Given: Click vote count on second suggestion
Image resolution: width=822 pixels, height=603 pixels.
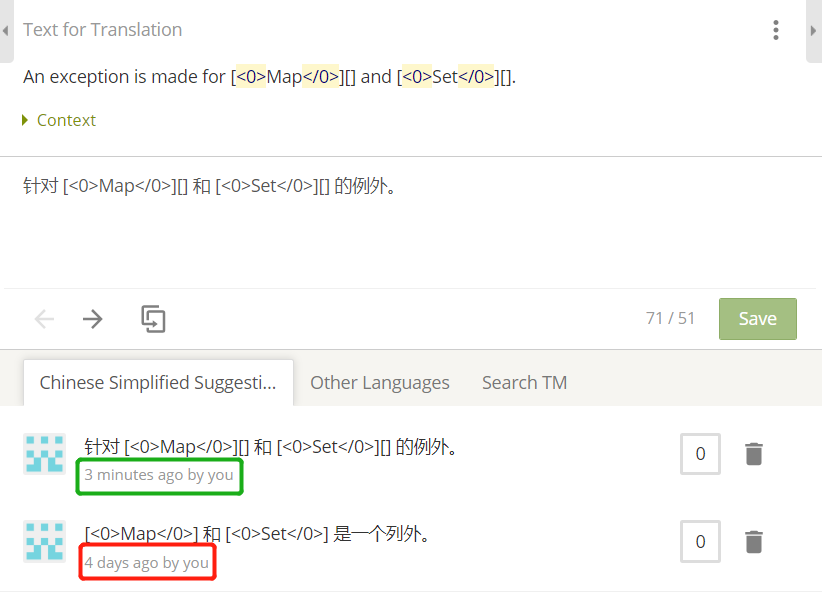Looking at the screenshot, I should tap(700, 542).
